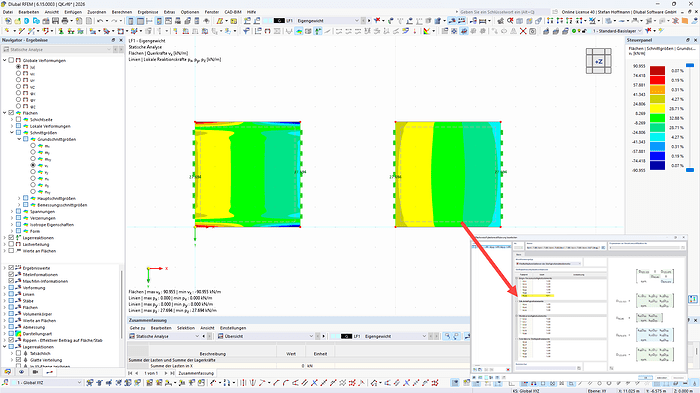Click the save file icon in toolbar
Image resolution: width=700 pixels, height=393 pixels.
tap(55, 21)
